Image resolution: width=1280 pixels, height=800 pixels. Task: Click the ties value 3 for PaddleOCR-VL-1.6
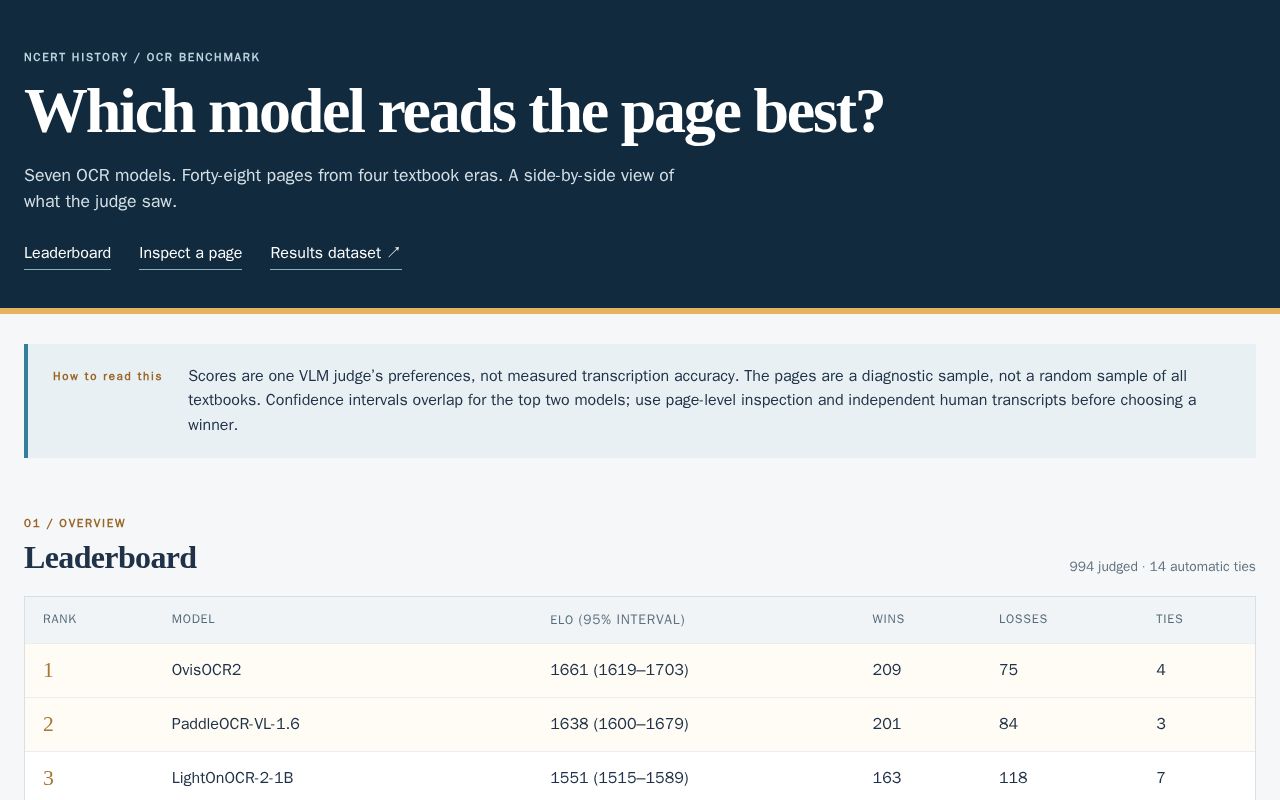point(1161,724)
